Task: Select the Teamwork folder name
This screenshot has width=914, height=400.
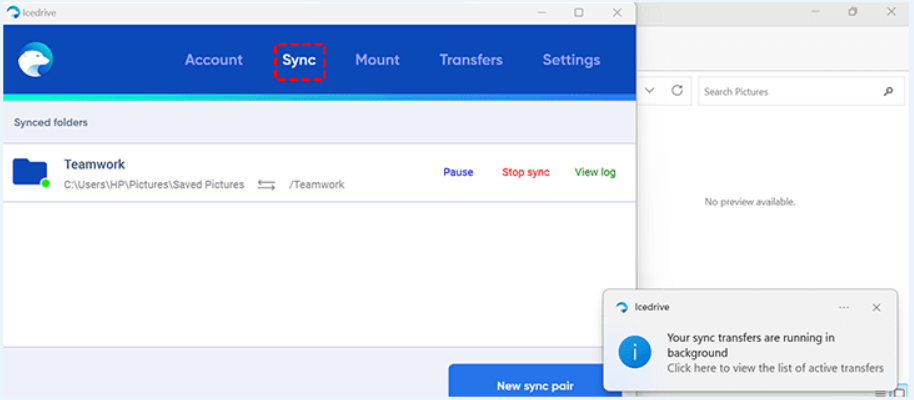Action: [94, 164]
